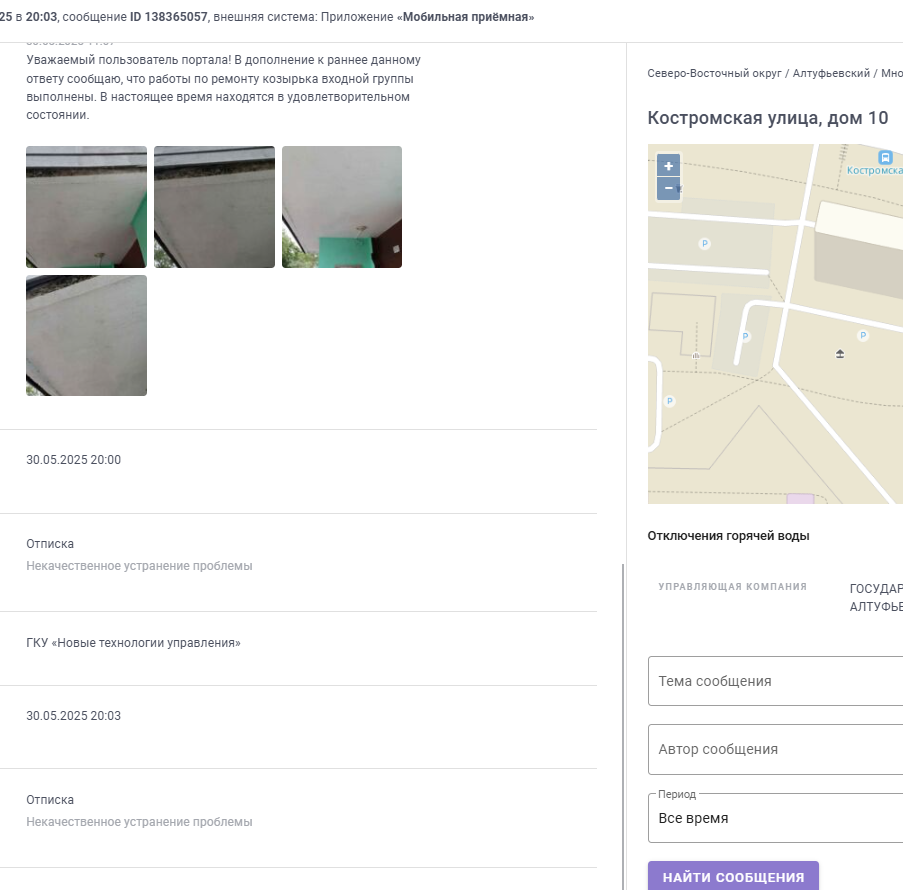
Task: Open the first canopy photo thumbnail
Action: tap(86, 207)
